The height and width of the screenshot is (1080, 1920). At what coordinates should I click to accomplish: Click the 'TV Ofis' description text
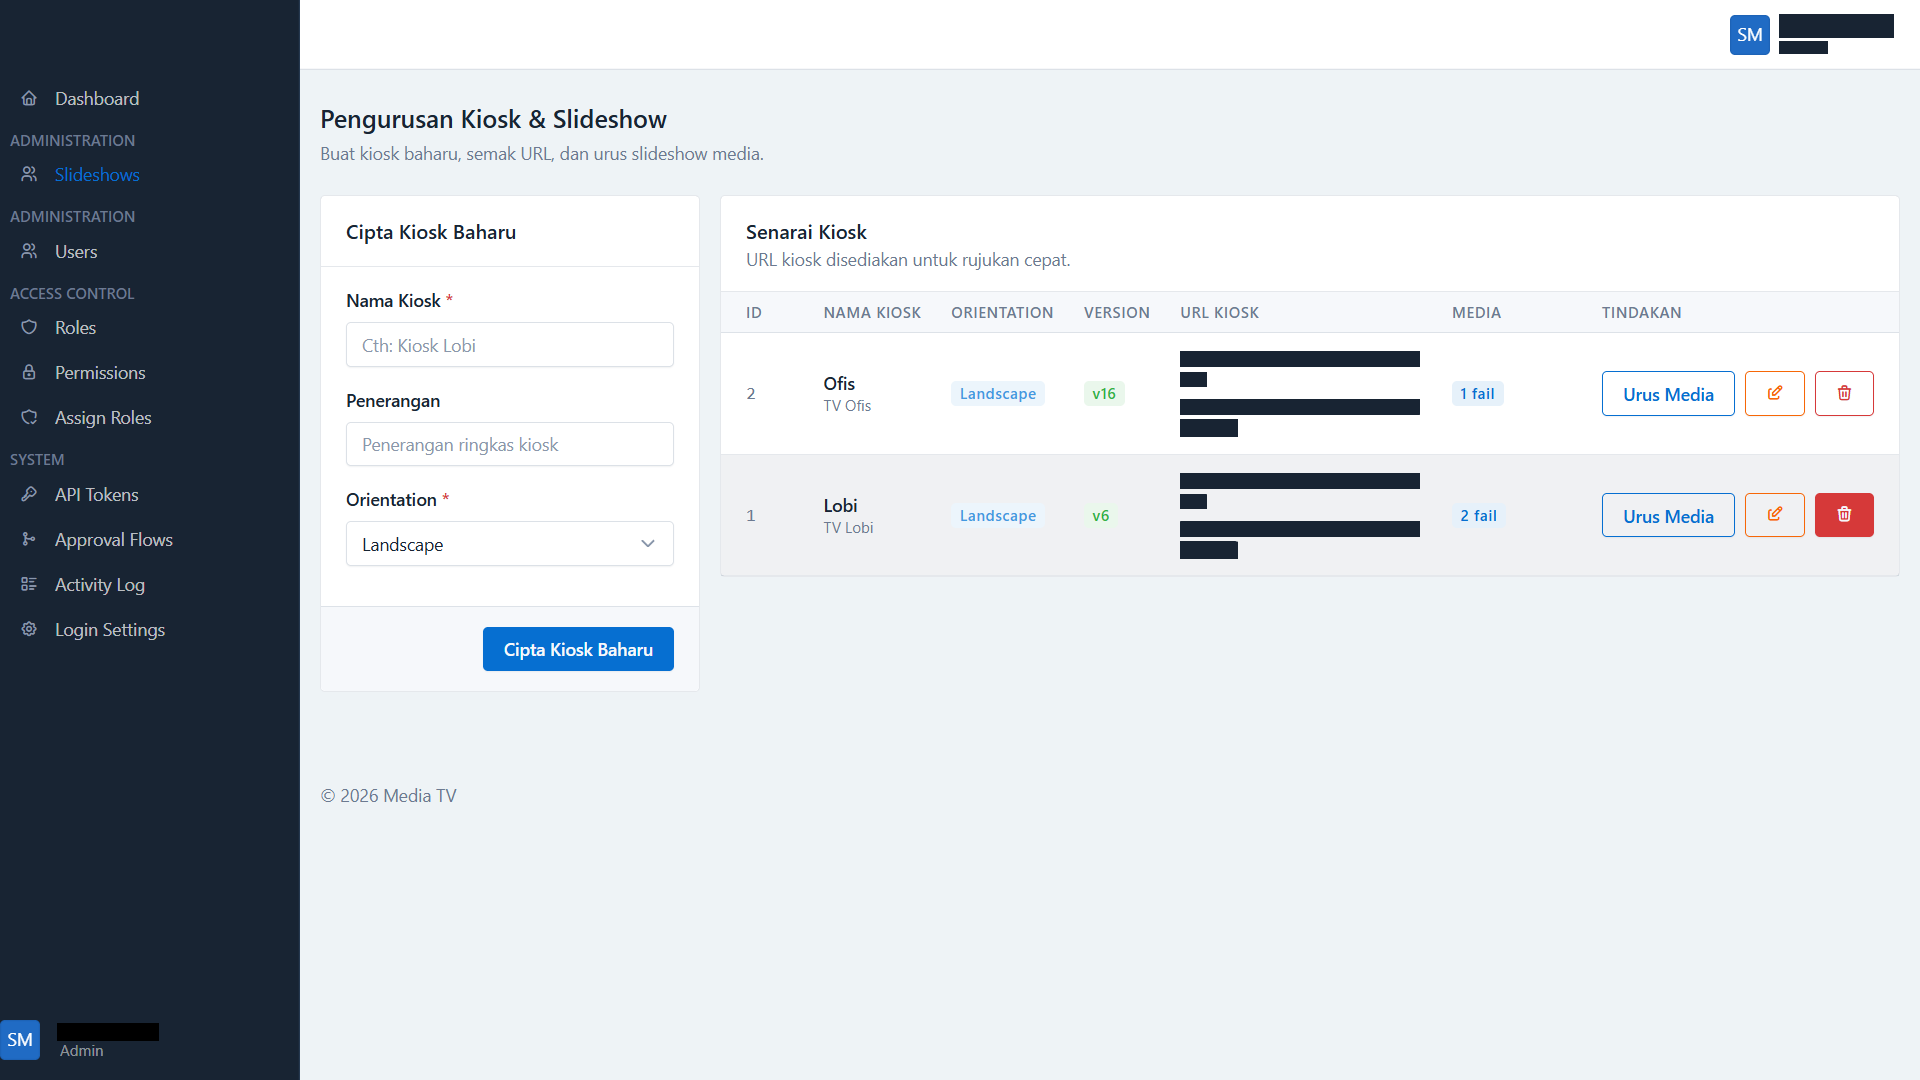pyautogui.click(x=847, y=406)
